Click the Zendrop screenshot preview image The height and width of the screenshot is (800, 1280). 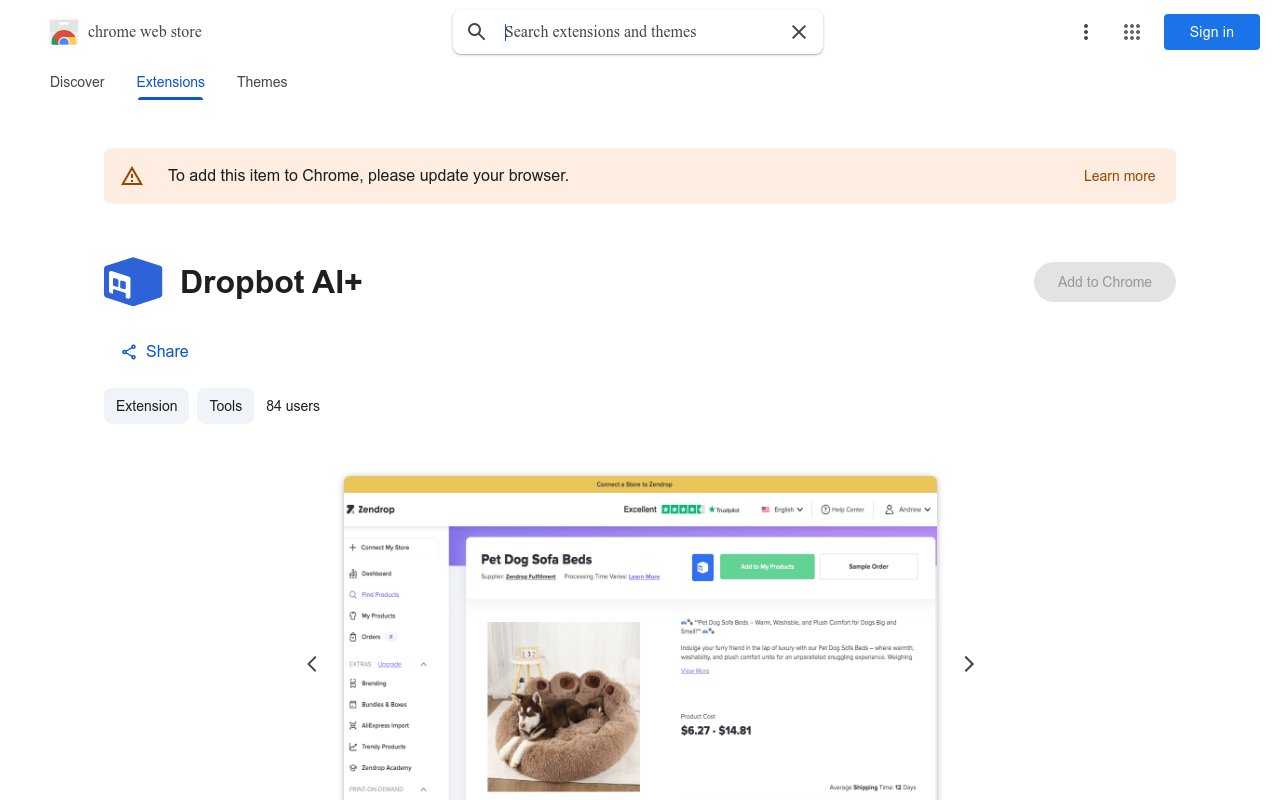click(640, 638)
